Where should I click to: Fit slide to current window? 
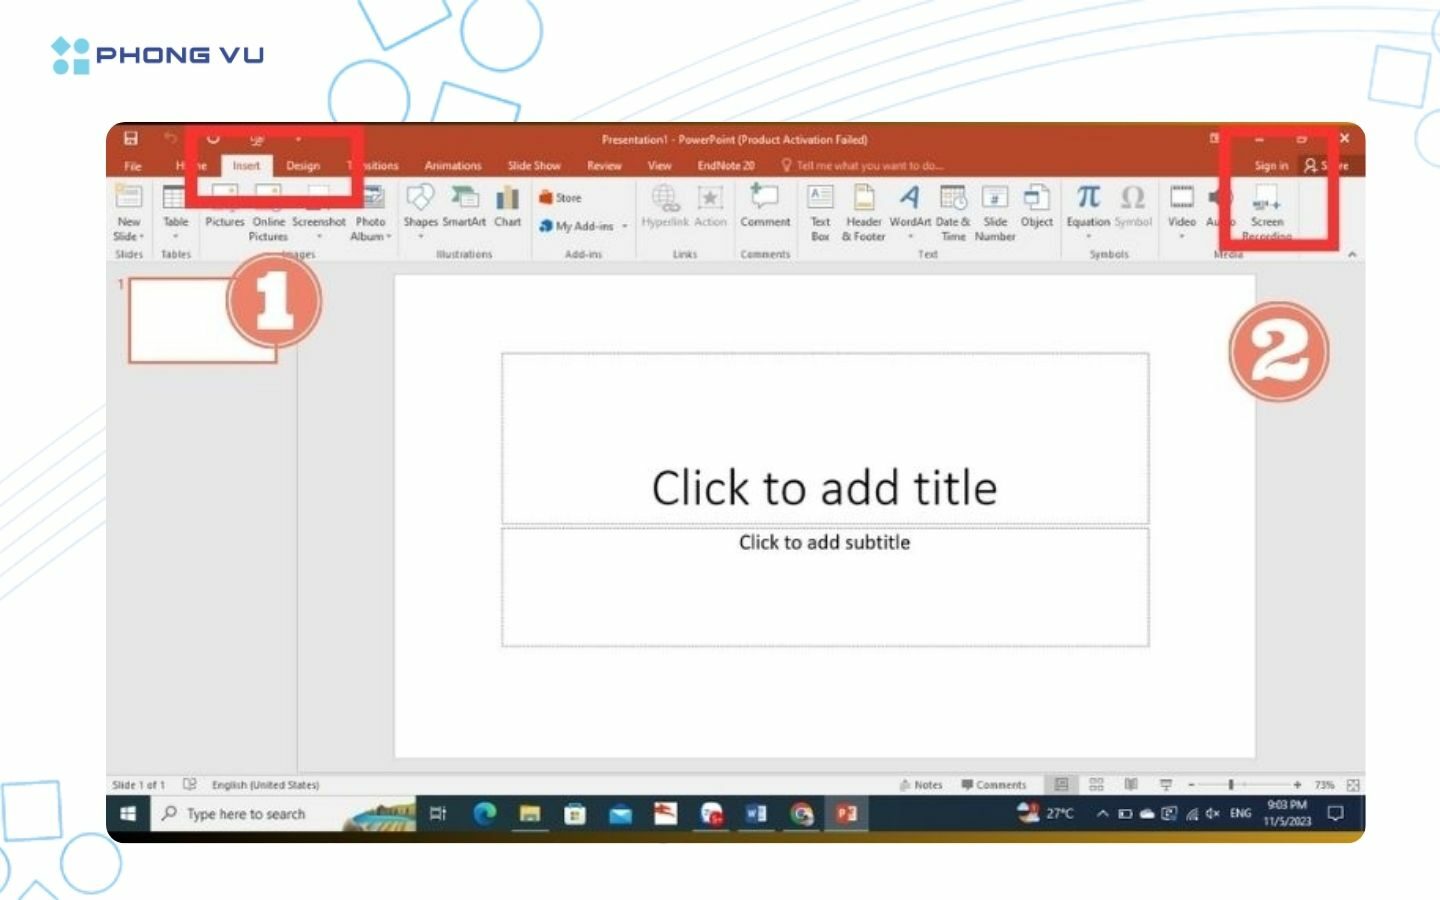1353,785
